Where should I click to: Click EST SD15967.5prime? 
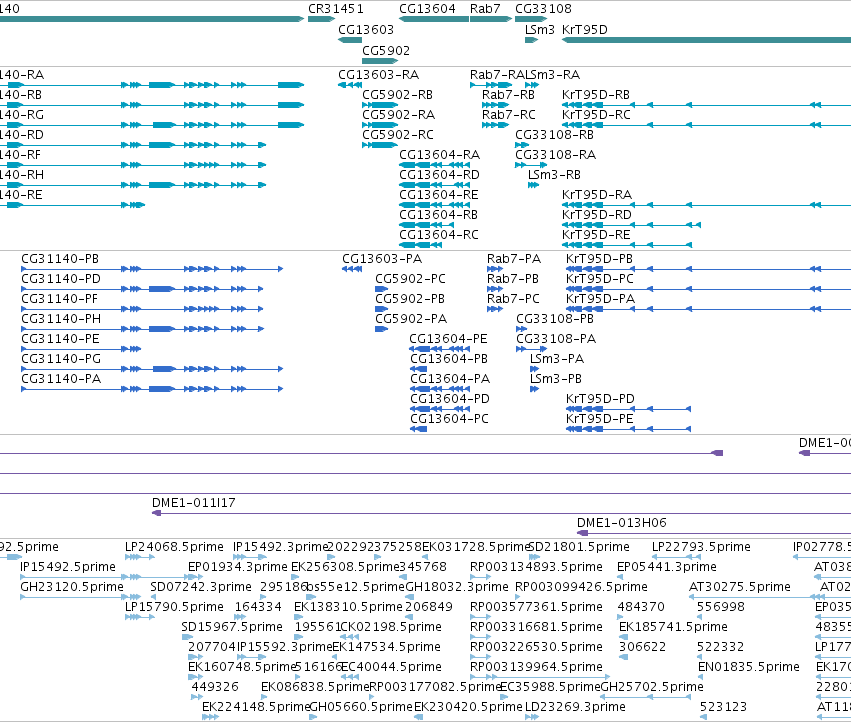point(187,637)
